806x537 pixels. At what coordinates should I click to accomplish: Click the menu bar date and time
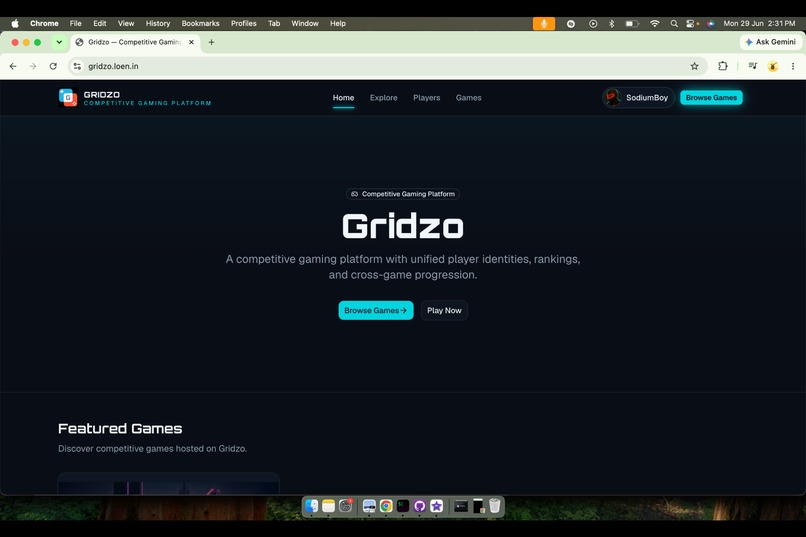759,24
